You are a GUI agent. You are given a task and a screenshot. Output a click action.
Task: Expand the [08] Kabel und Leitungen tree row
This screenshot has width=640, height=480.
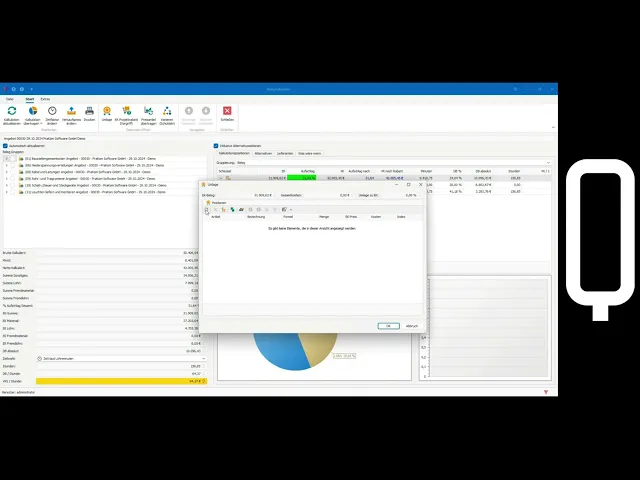coord(7,172)
